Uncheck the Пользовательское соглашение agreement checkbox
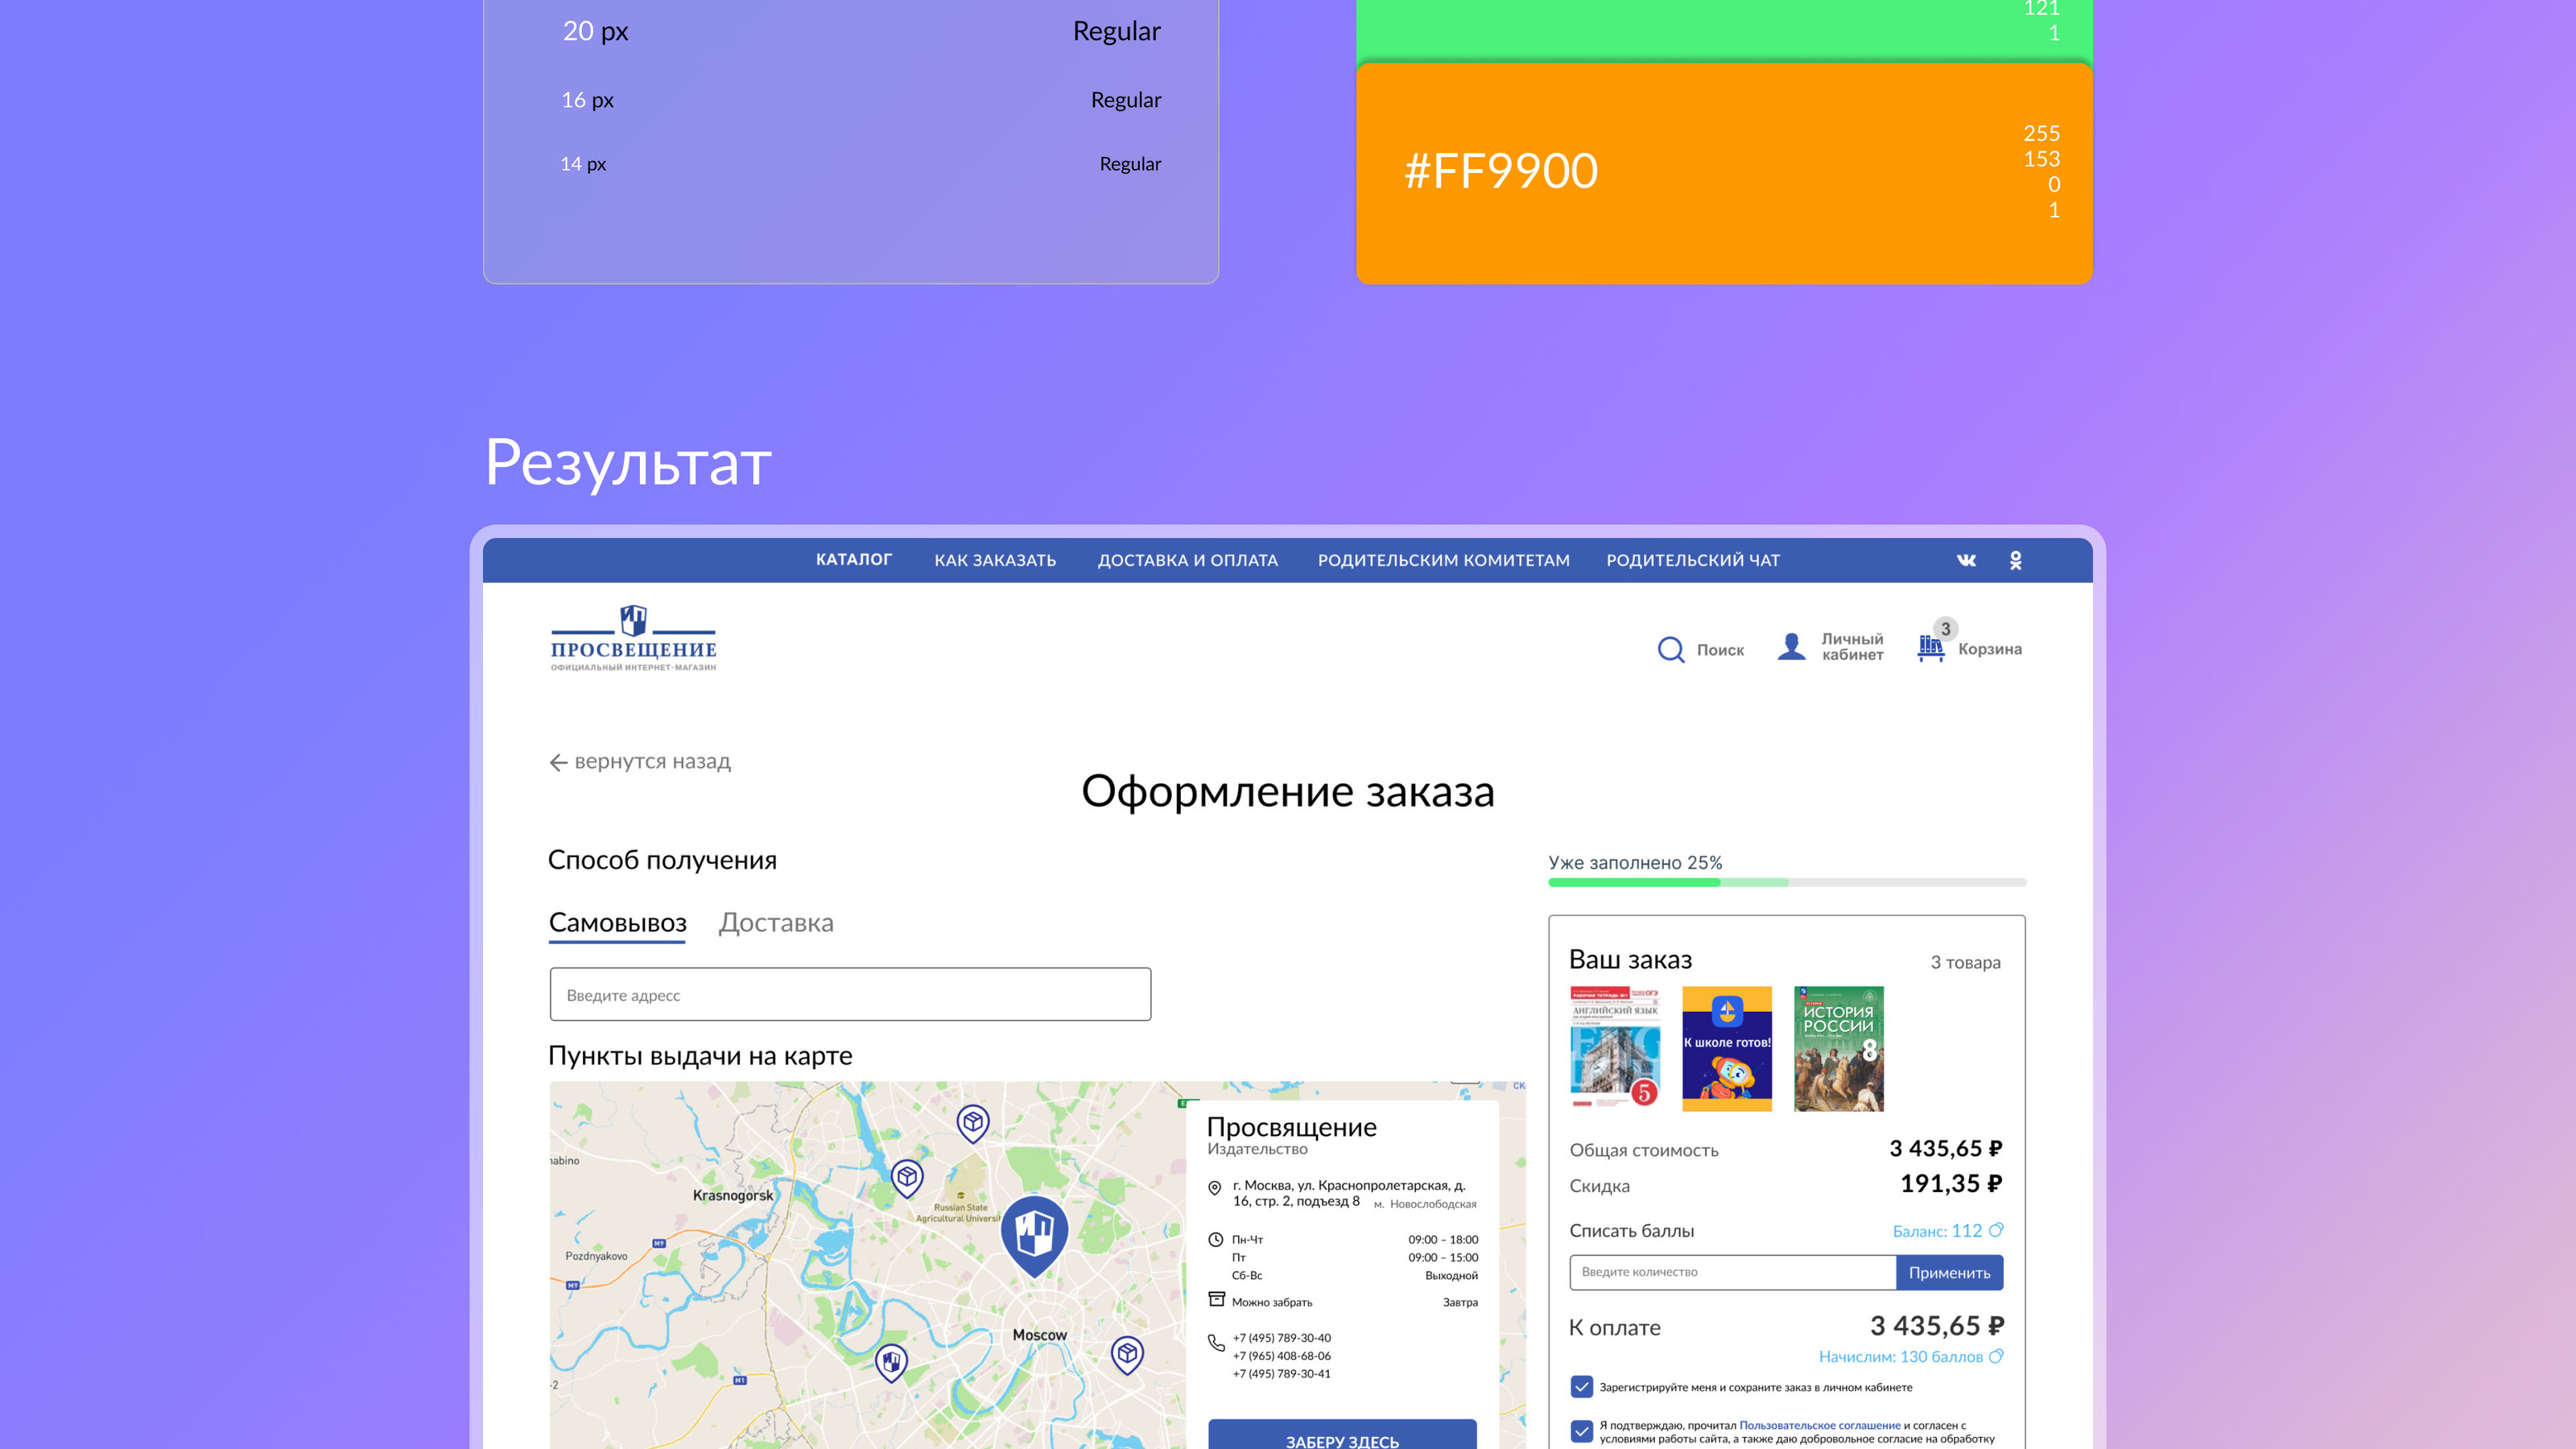Viewport: 2576px width, 1449px height. click(1581, 1432)
